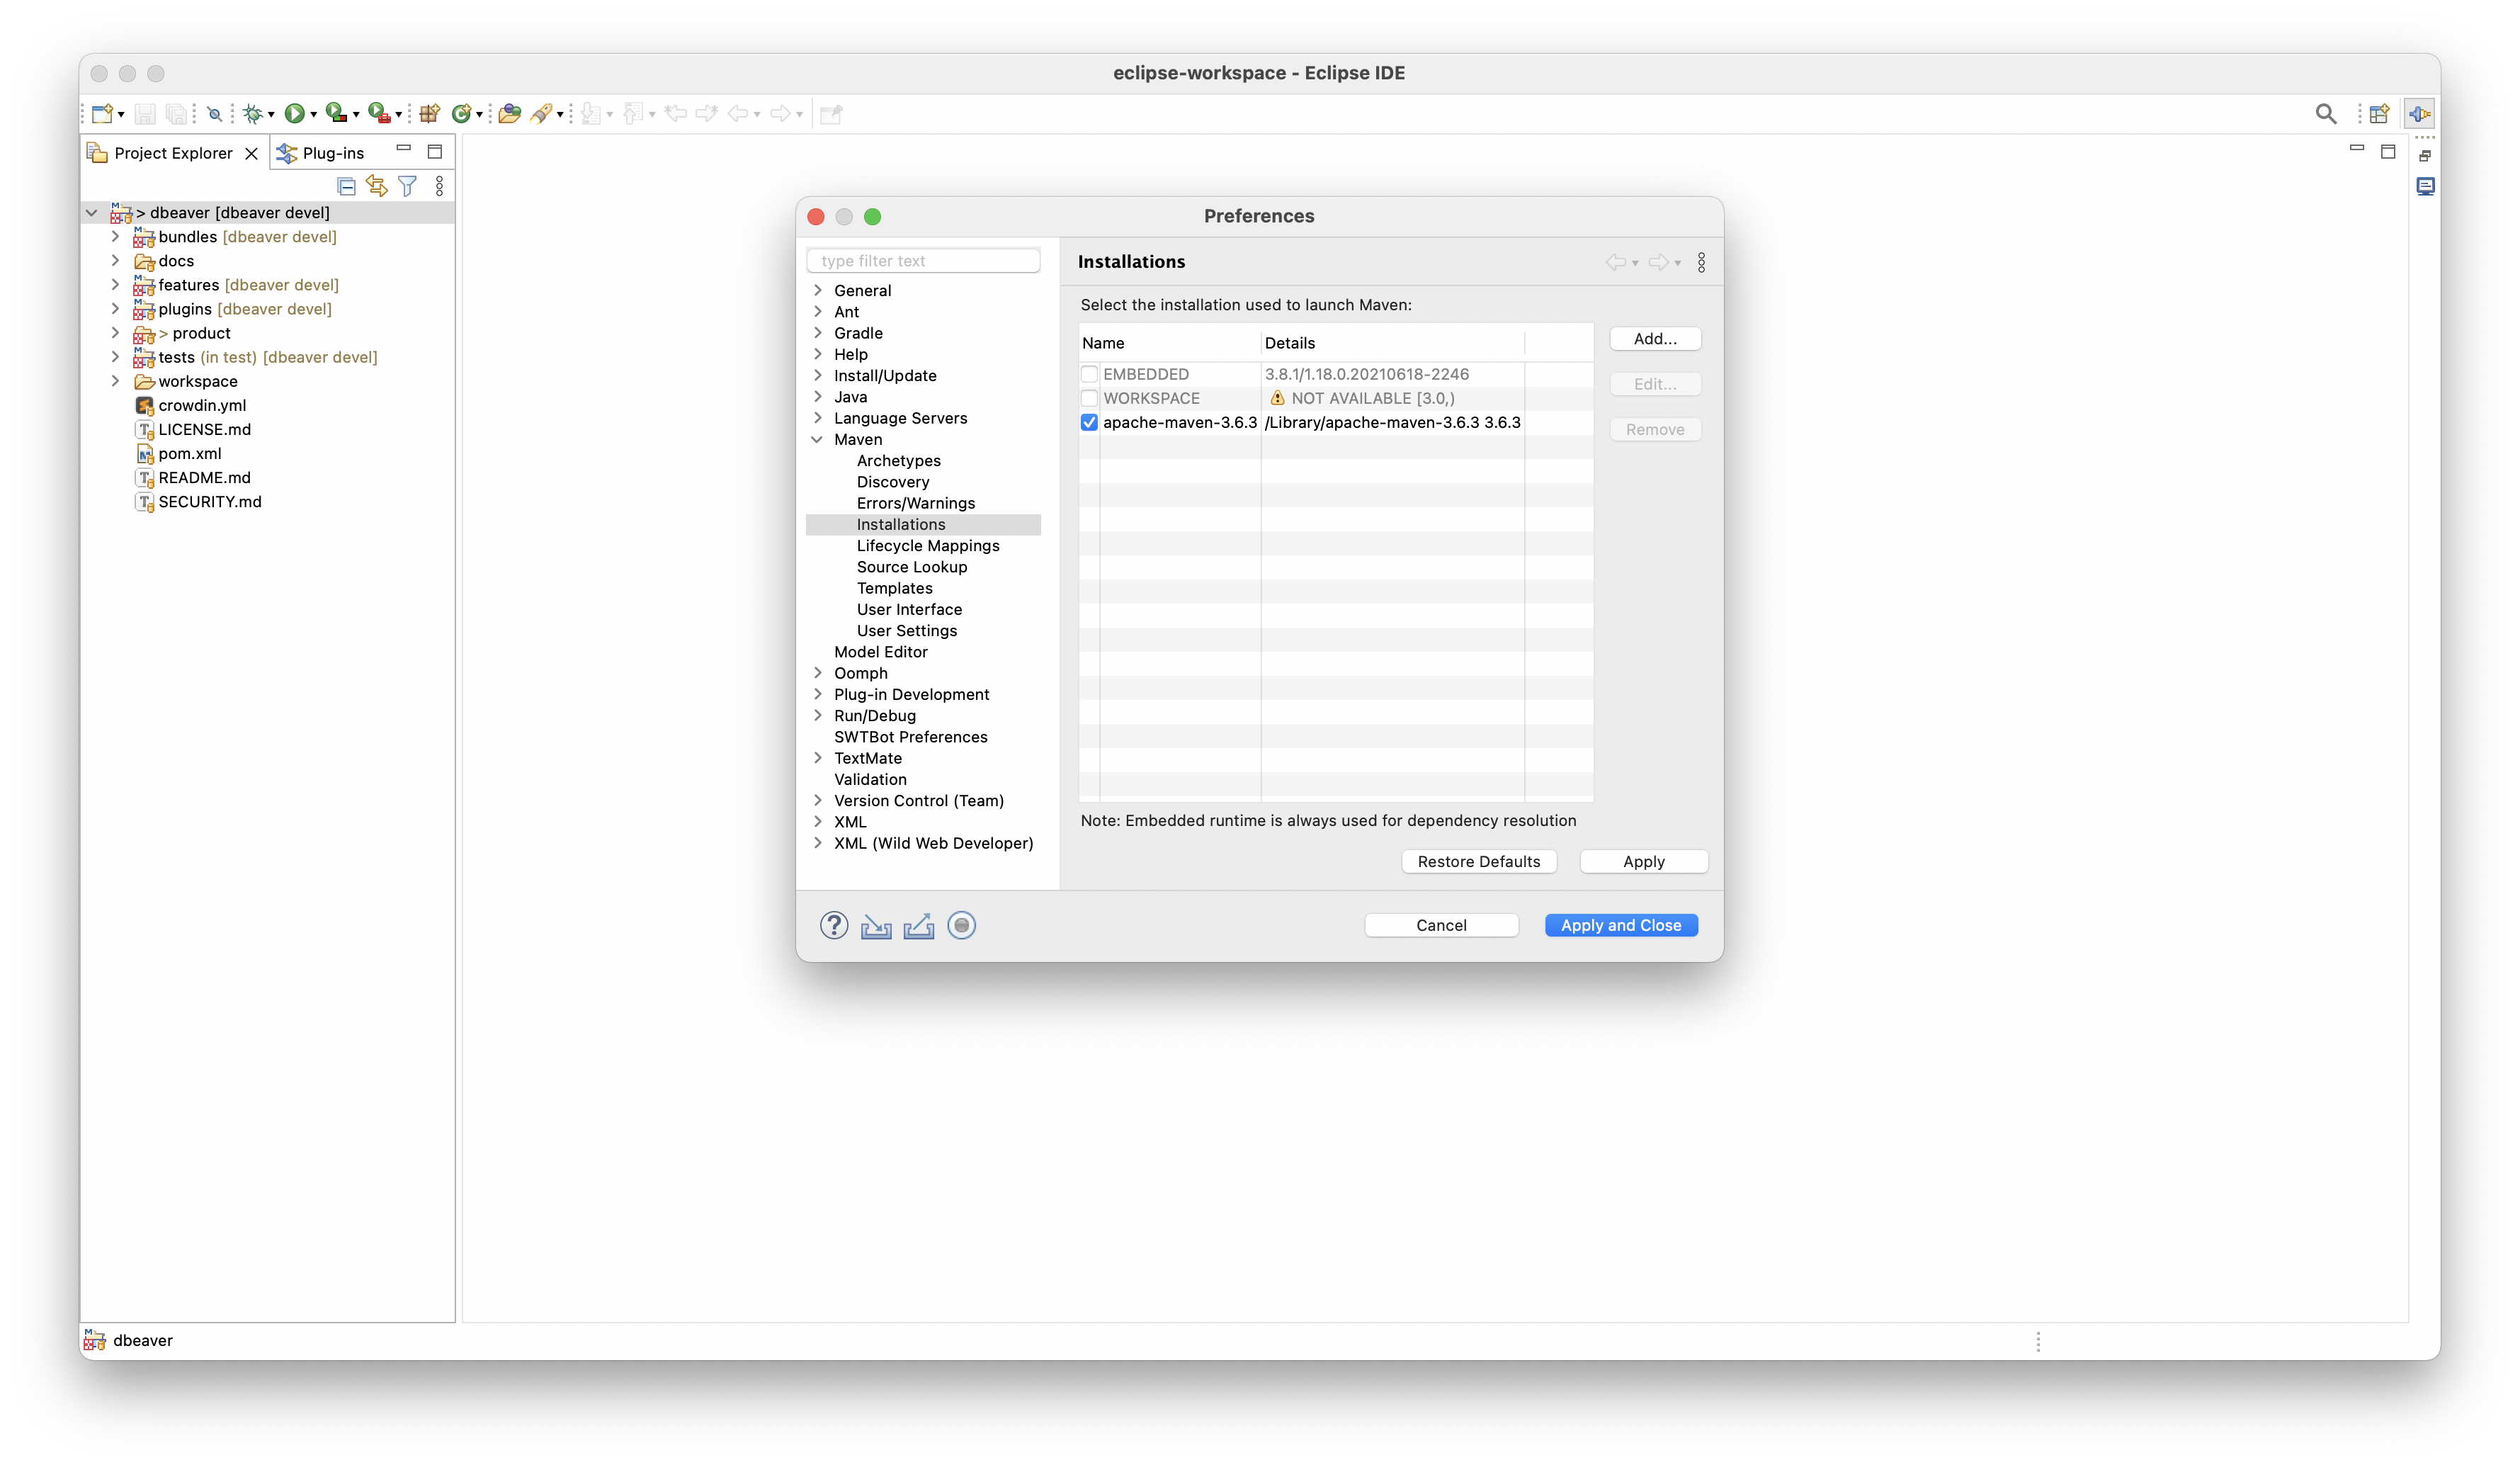
Task: Collapse the Maven preferences node
Action: pyautogui.click(x=817, y=440)
